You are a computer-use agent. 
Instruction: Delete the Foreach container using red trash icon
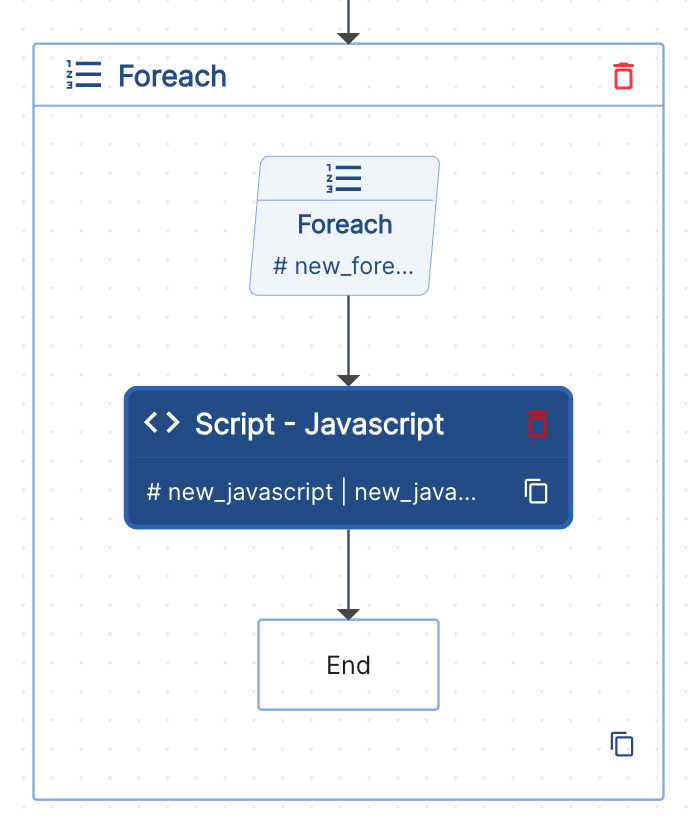pos(623,76)
